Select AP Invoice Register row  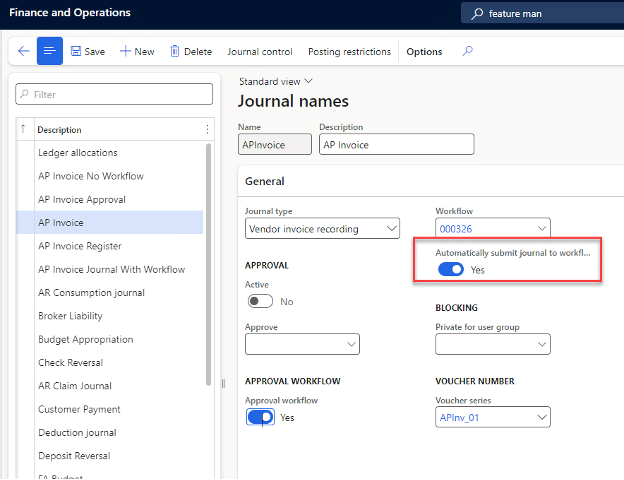click(x=109, y=246)
